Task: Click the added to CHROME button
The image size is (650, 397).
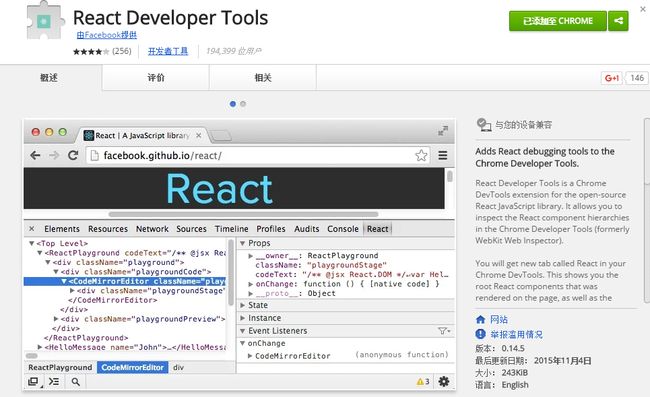Action: coord(558,21)
